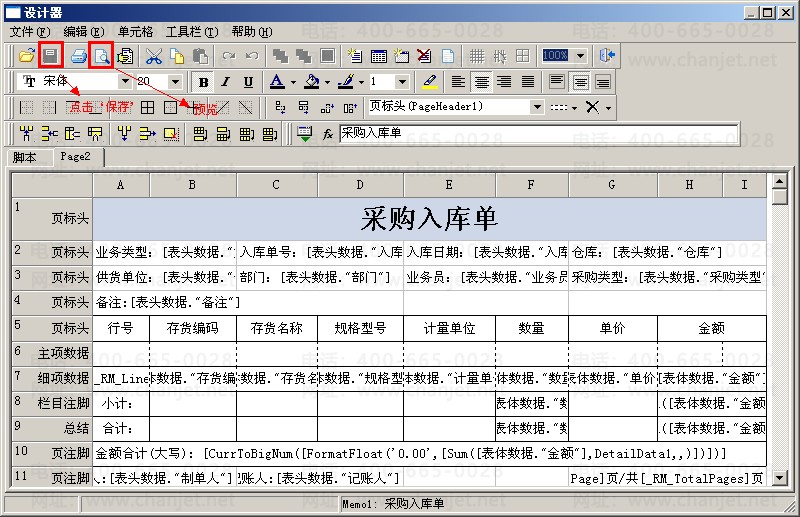Click the blank page icon

point(447,55)
